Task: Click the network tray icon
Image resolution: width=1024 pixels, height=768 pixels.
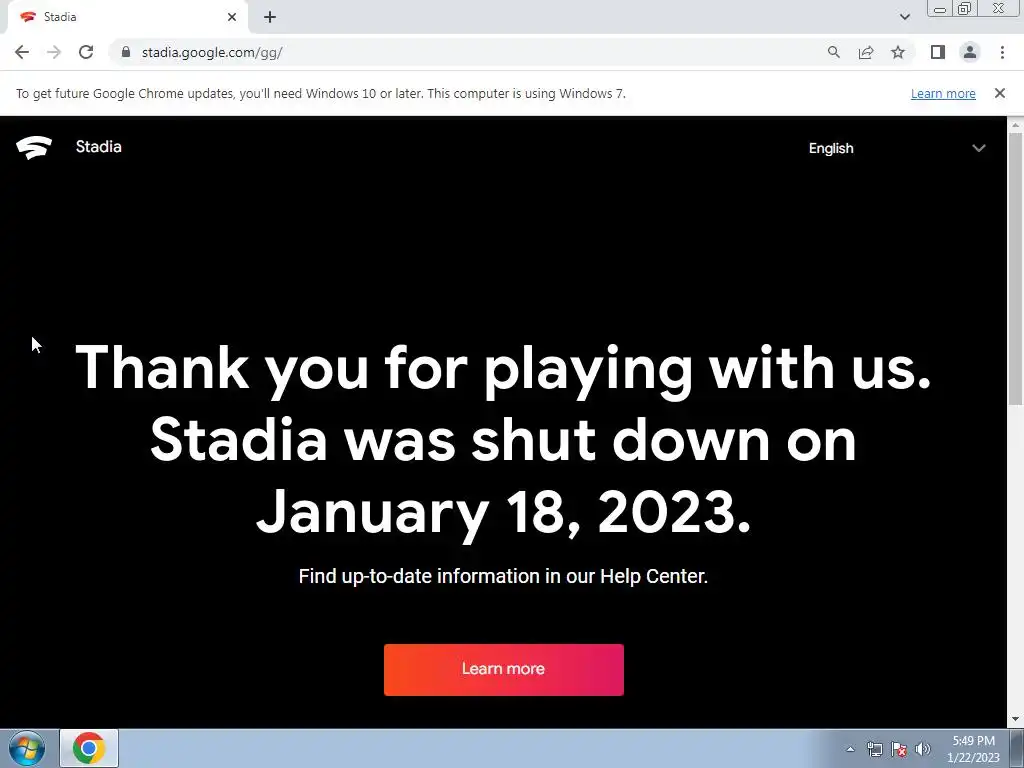Action: click(x=874, y=749)
